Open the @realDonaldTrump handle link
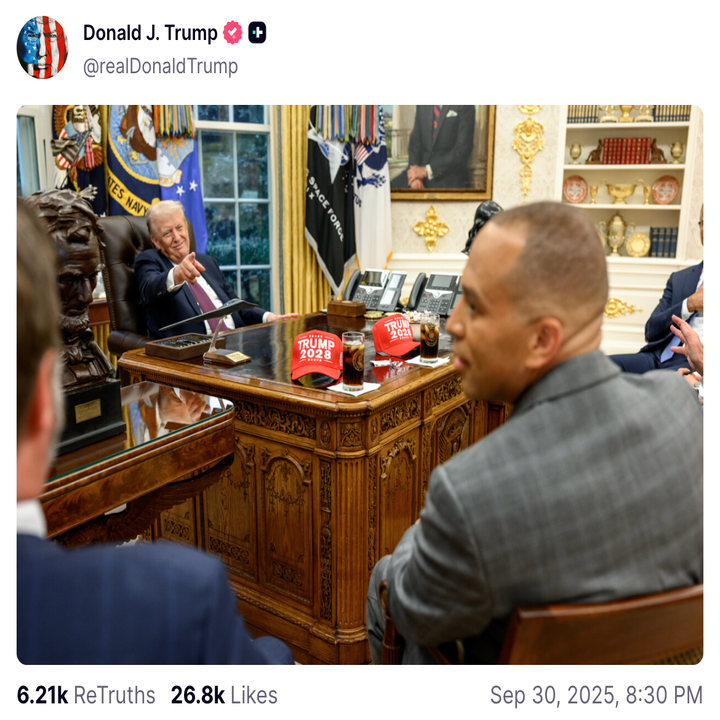 (x=160, y=66)
